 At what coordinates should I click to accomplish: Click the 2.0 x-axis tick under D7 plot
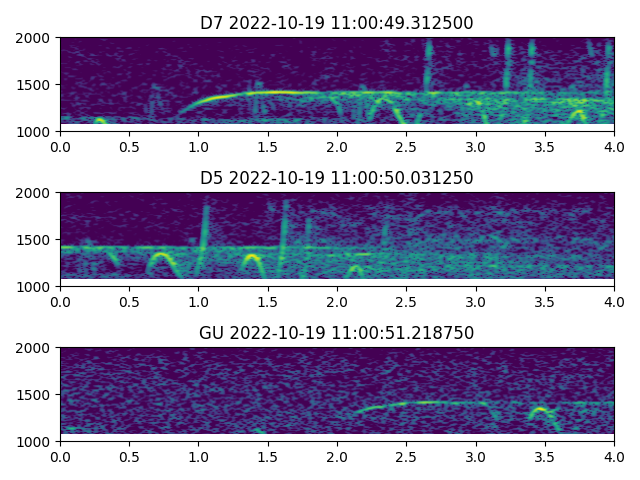337,146
